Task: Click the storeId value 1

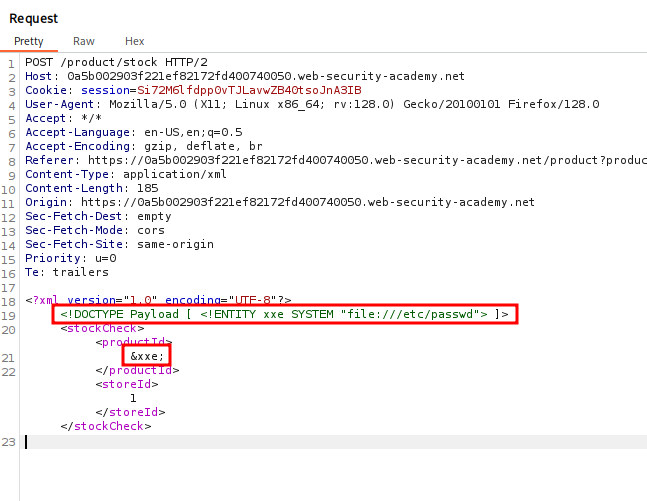Action: (x=133, y=399)
